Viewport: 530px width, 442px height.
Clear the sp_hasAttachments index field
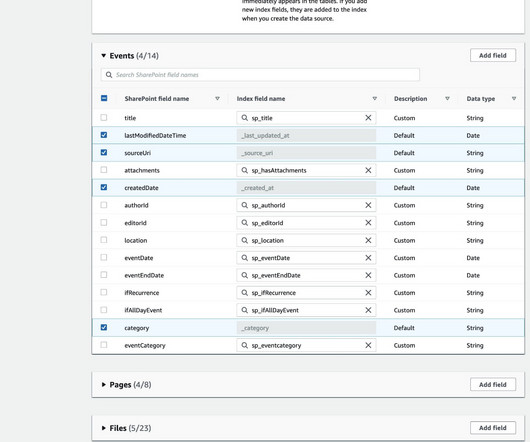point(368,170)
